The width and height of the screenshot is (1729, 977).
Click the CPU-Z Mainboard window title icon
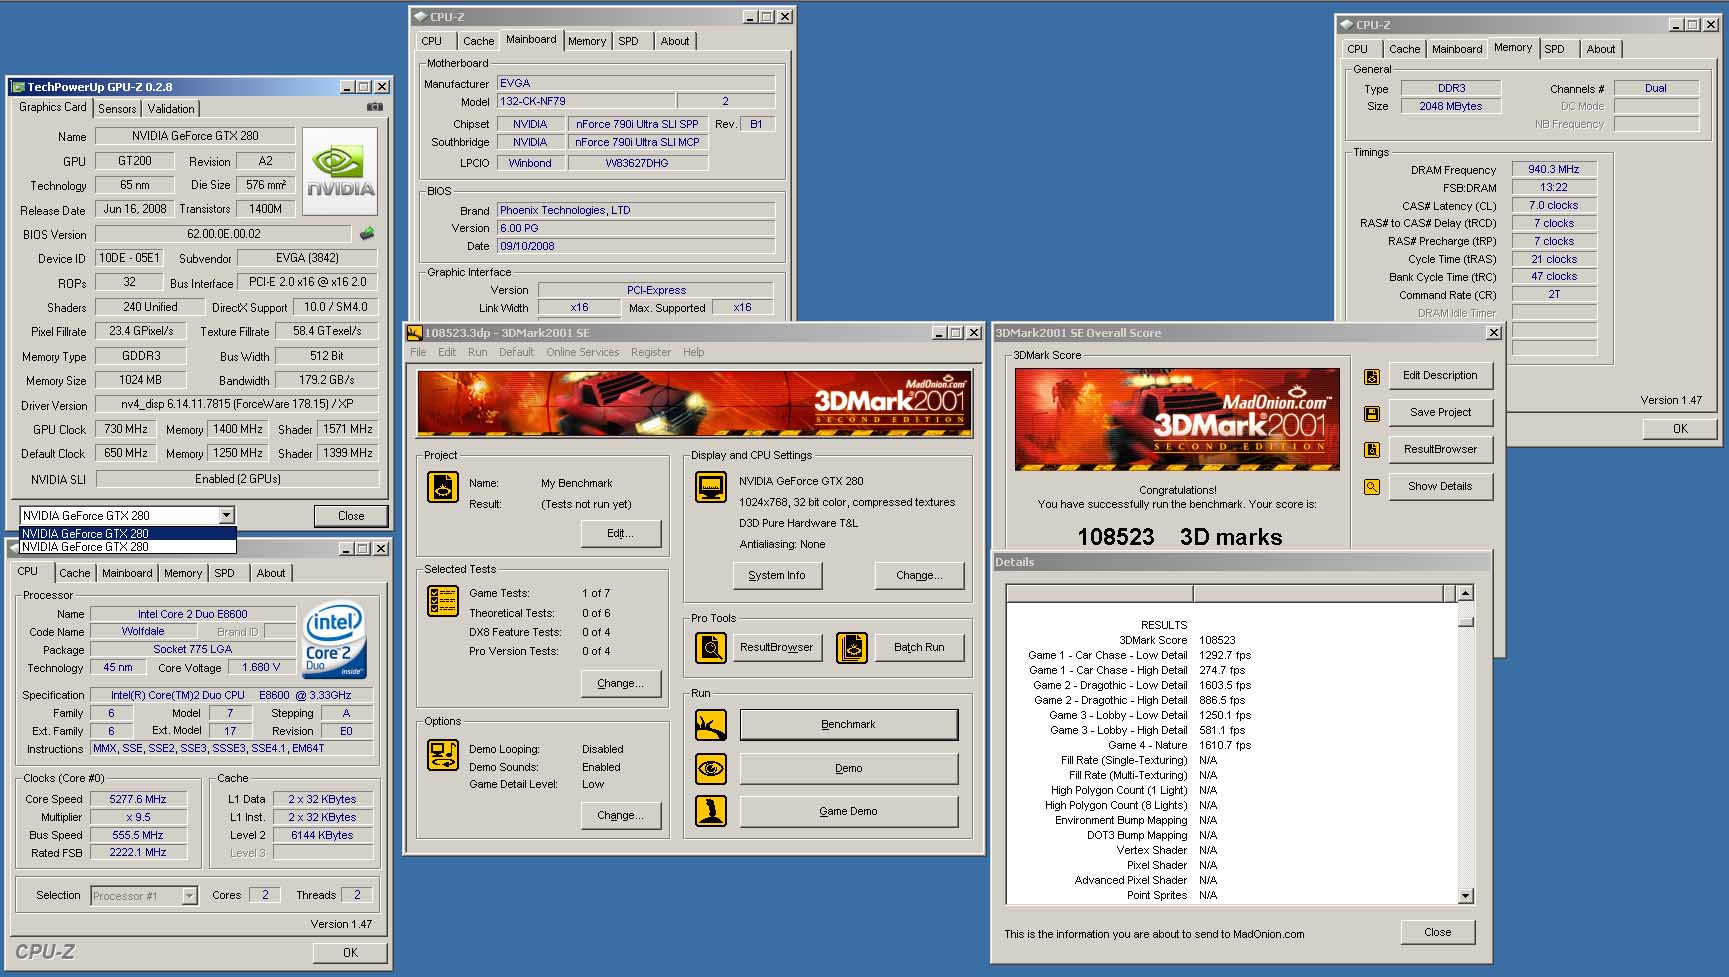point(419,17)
